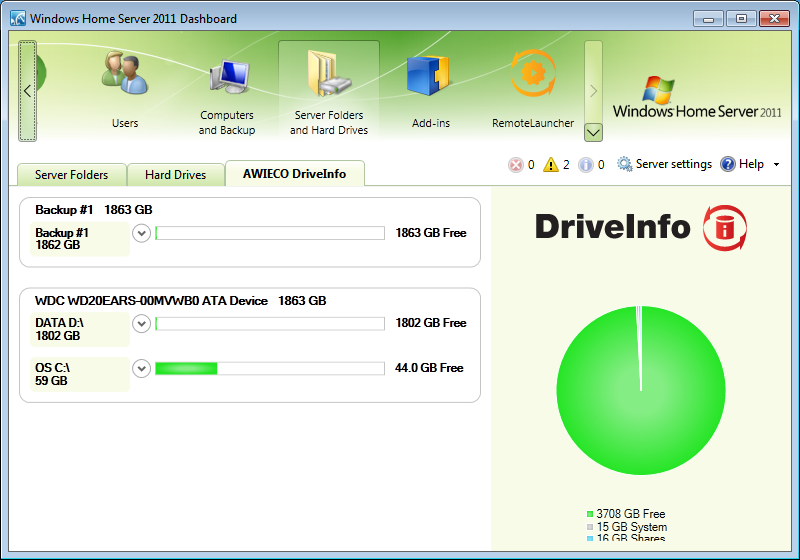Expand the DATA D:\ volume details
This screenshot has width=800, height=560.
click(x=141, y=323)
